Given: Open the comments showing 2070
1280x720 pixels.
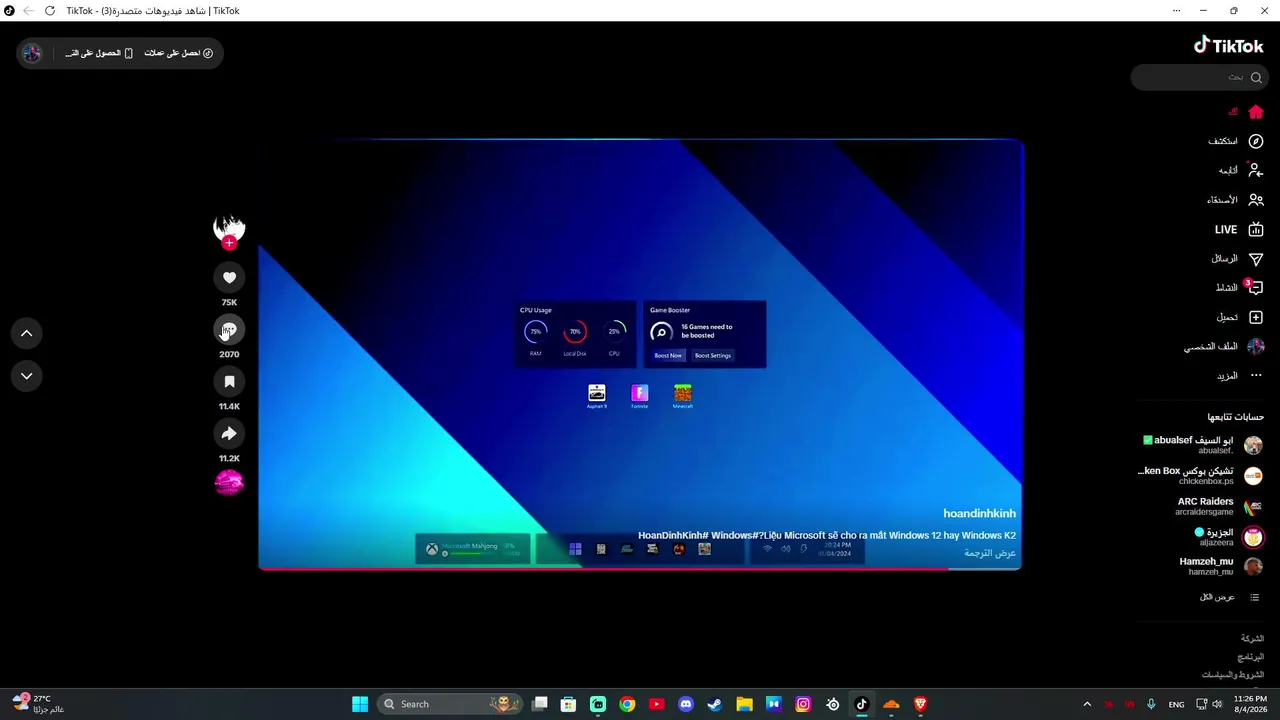Looking at the screenshot, I should tap(229, 330).
